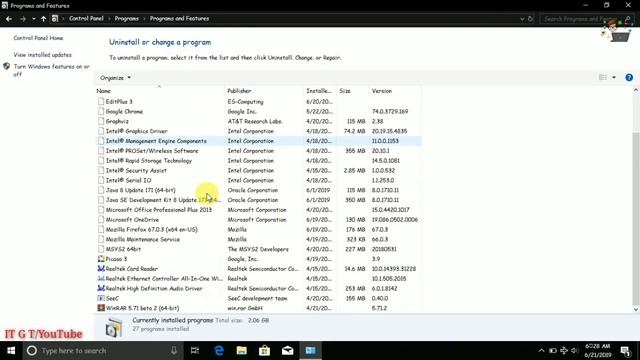Select Java 8 Update 171 (64-bit) icon
Viewport: 640px width, 360px height.
(x=101, y=190)
